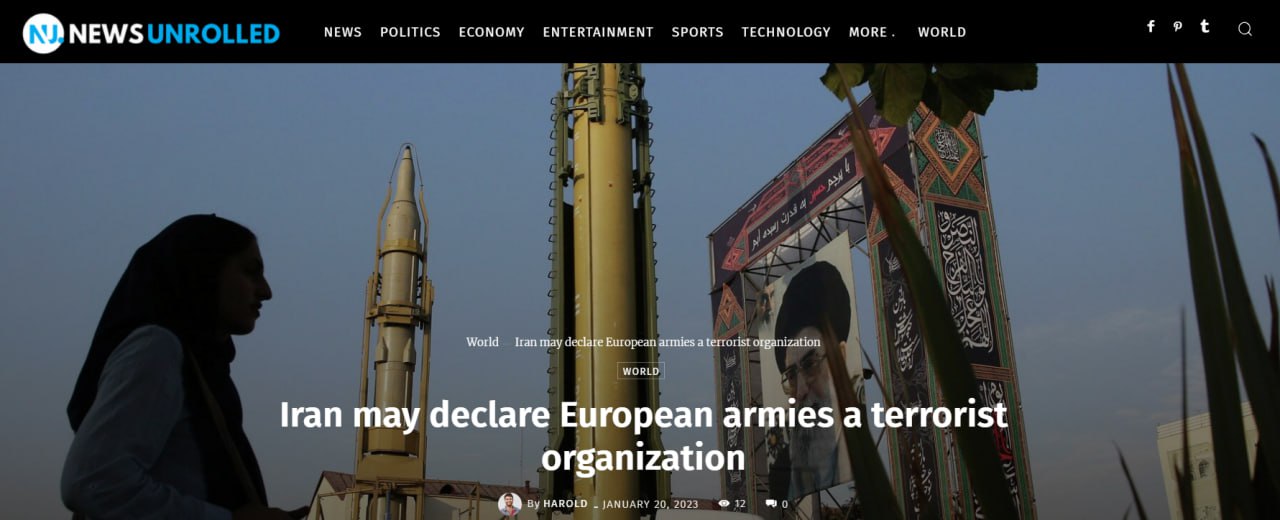1280x520 pixels.
Task: Click the NU circular logo icon
Action: tap(43, 33)
